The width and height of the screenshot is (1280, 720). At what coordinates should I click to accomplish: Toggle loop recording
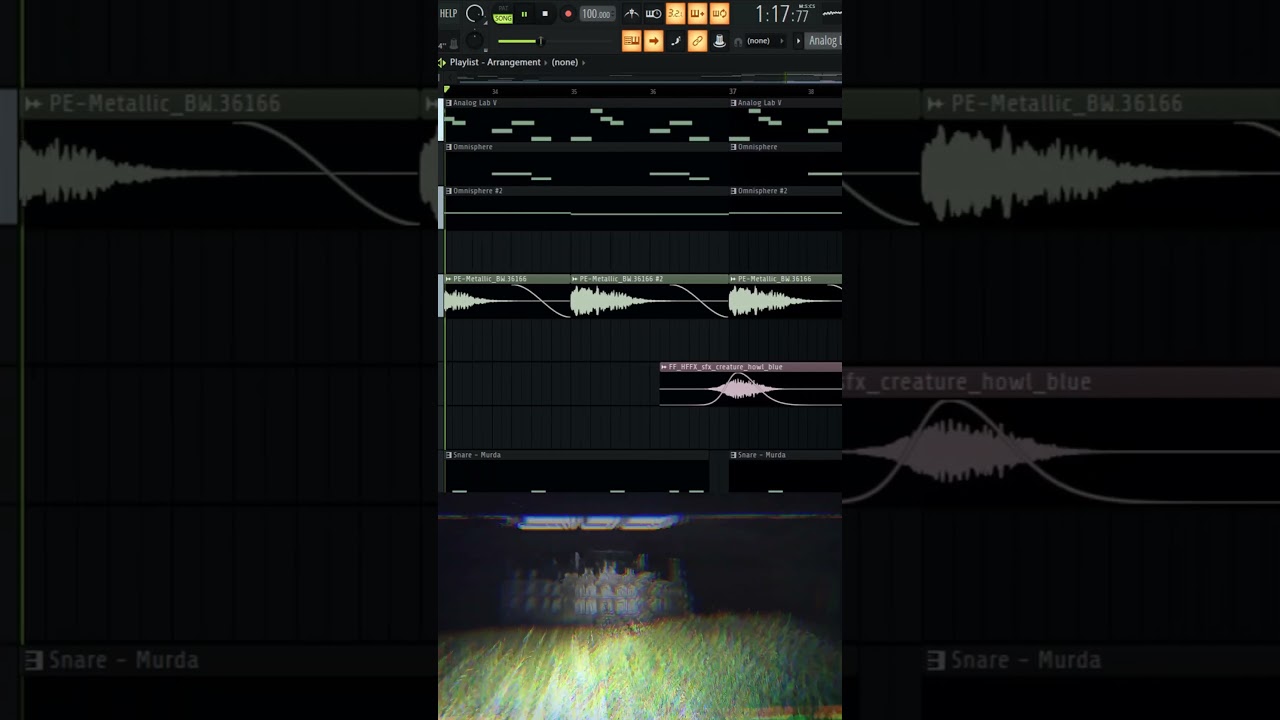[719, 14]
